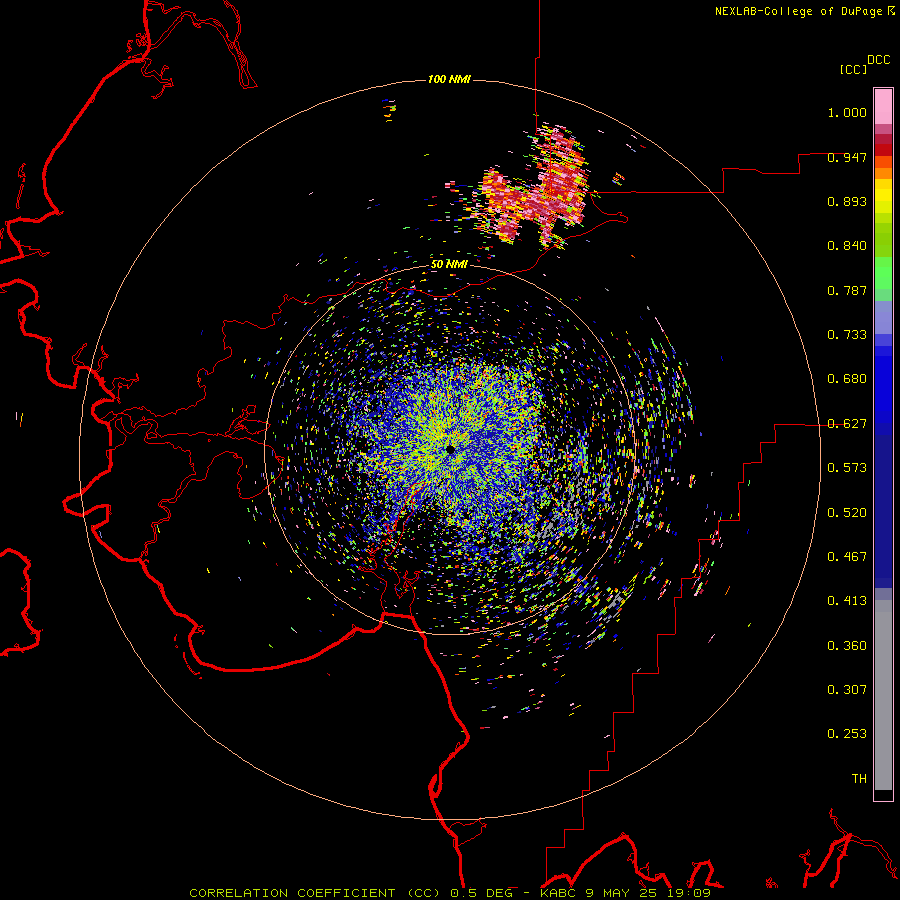Pick the bright green swatch near 0.840 on the color bar

(x=883, y=273)
